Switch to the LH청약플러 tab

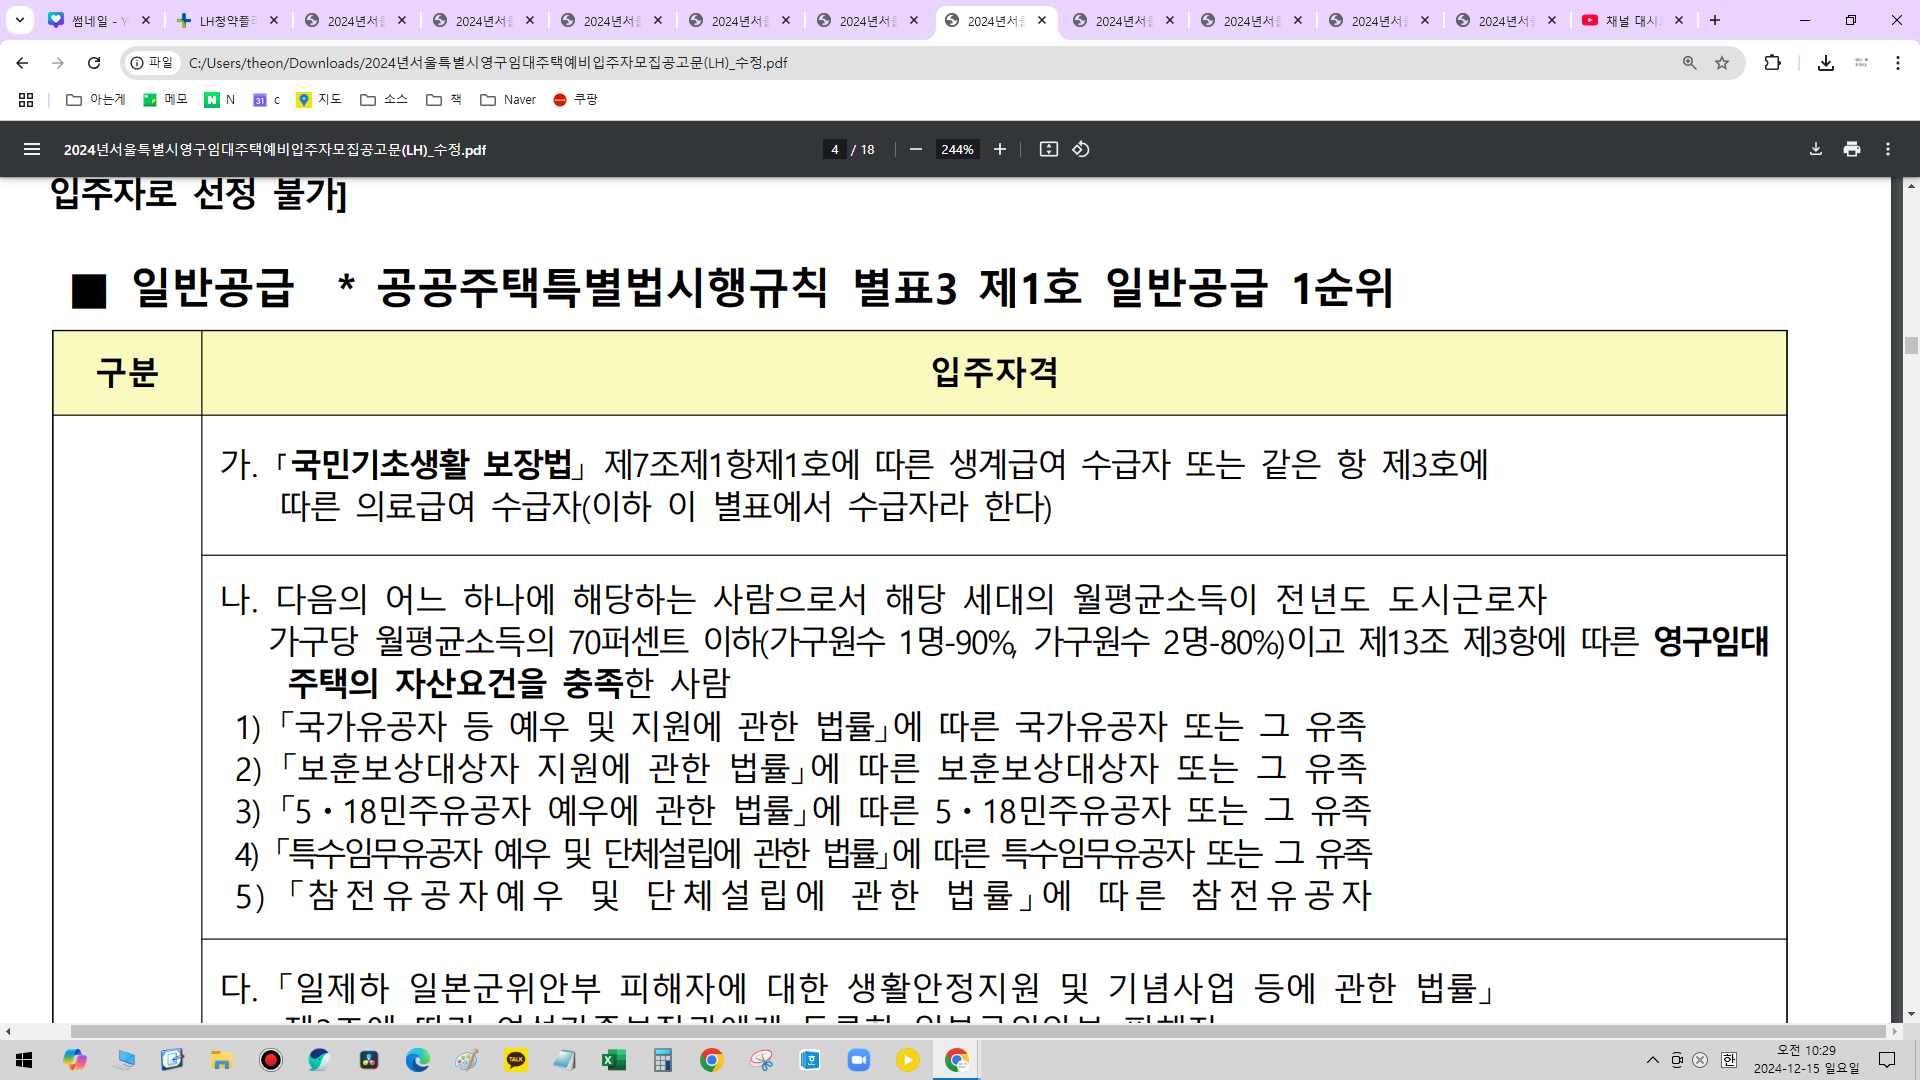tap(227, 20)
